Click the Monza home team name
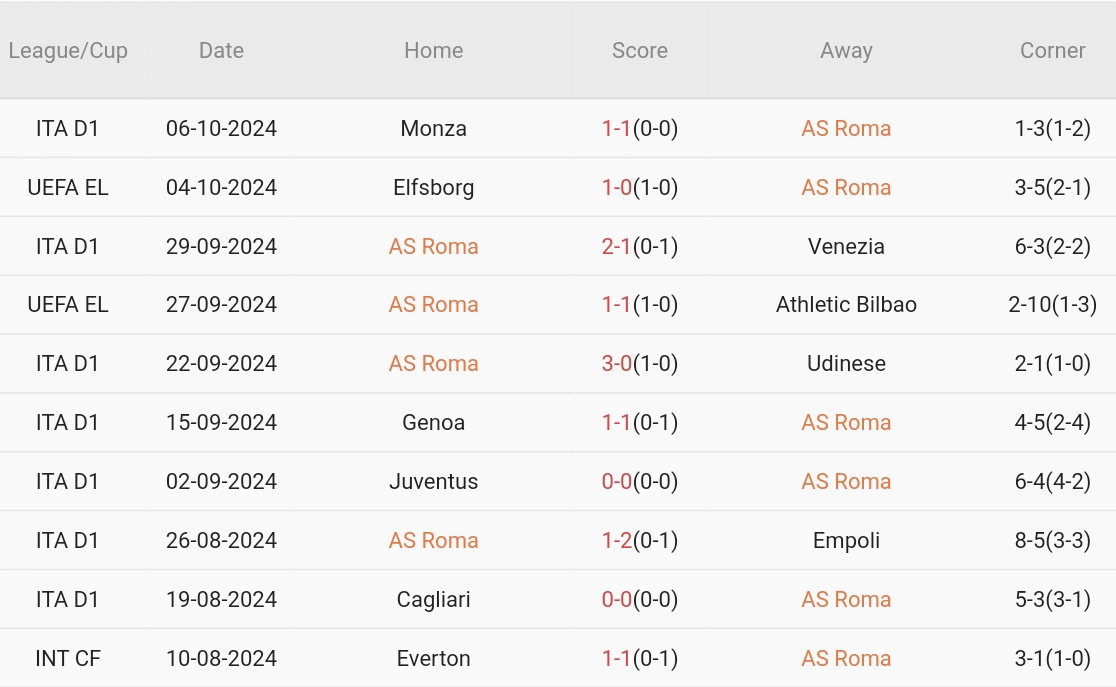Viewport: 1116px width, 687px height. (x=433, y=128)
